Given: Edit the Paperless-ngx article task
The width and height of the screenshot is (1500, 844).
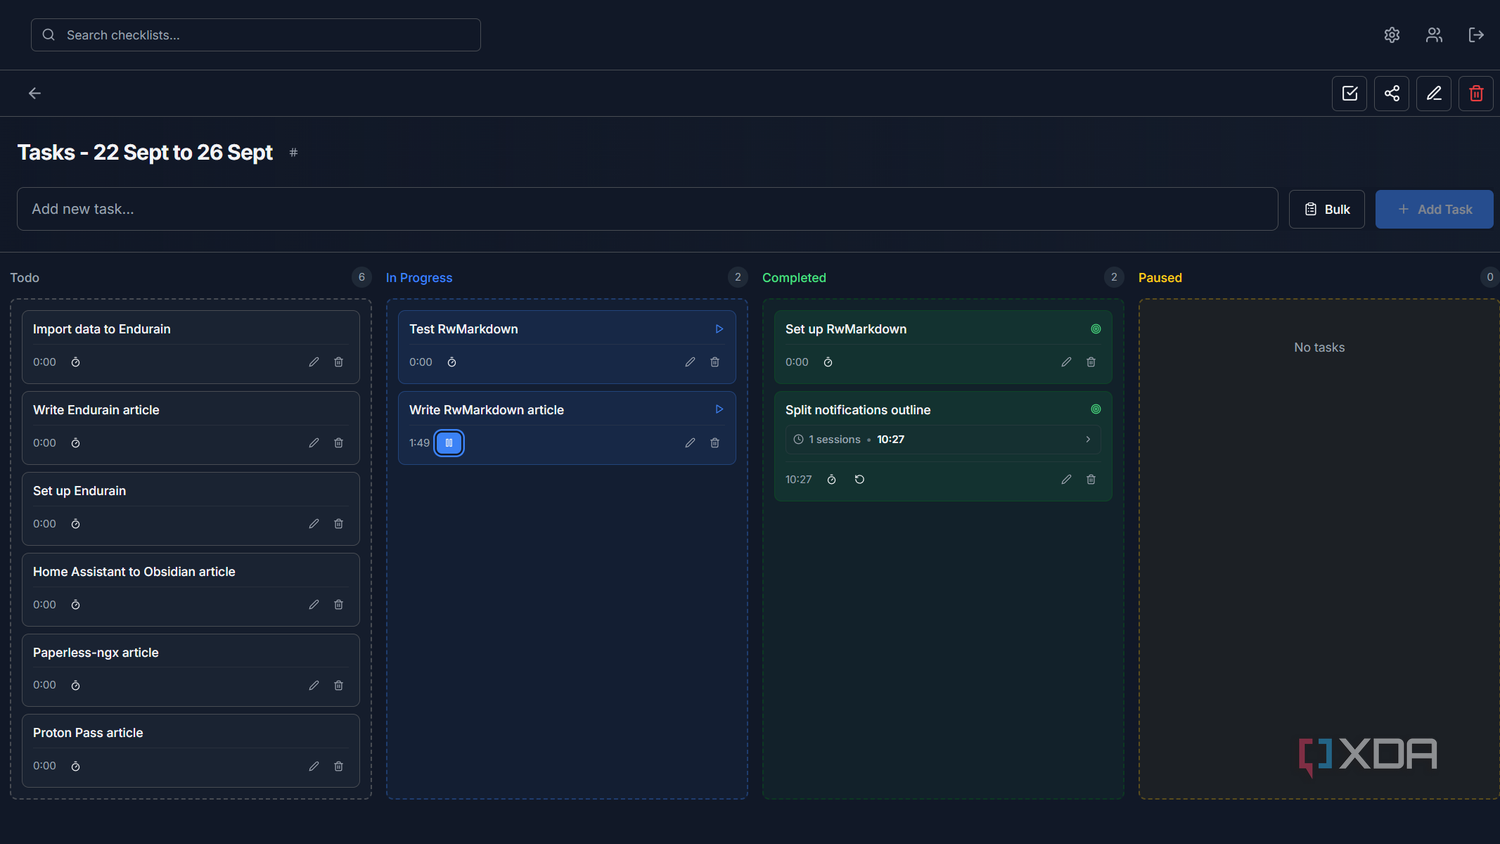Looking at the screenshot, I should pos(314,685).
